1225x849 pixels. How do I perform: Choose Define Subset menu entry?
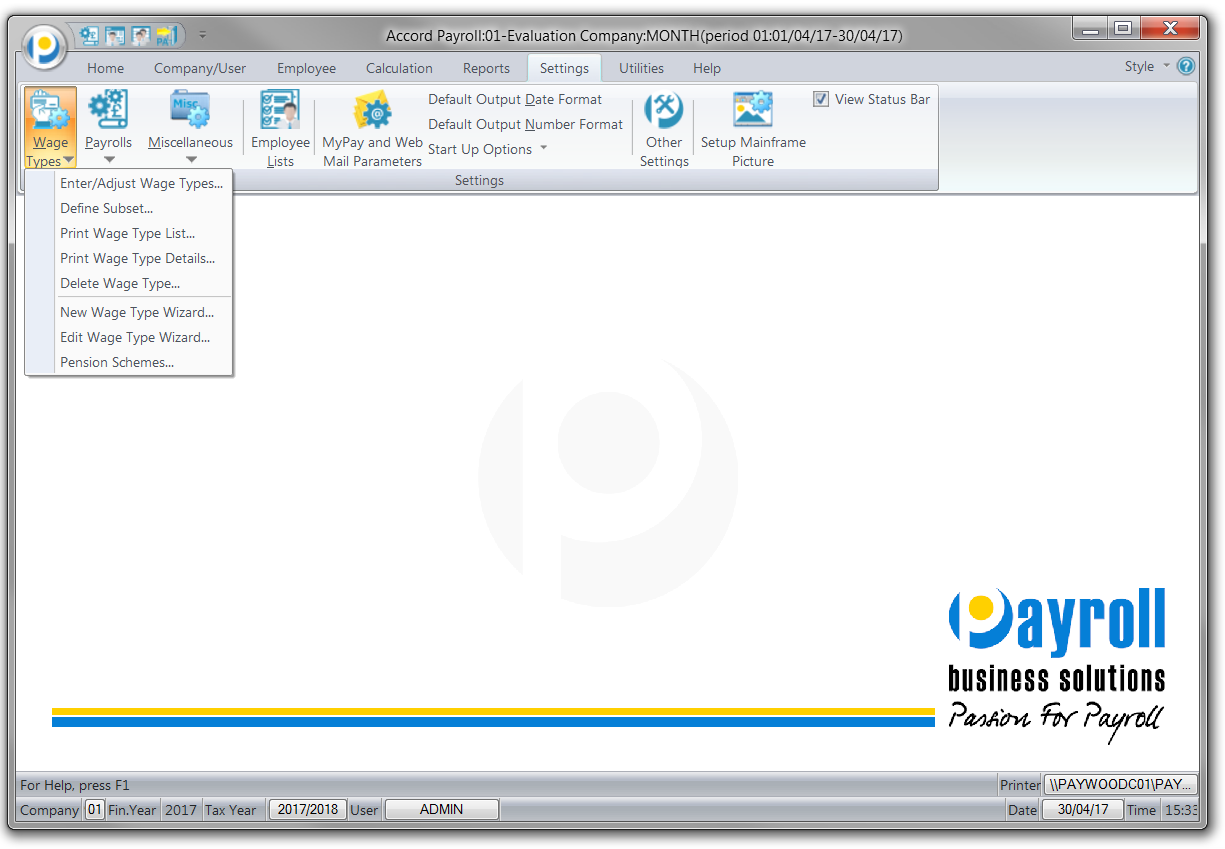(x=129, y=209)
